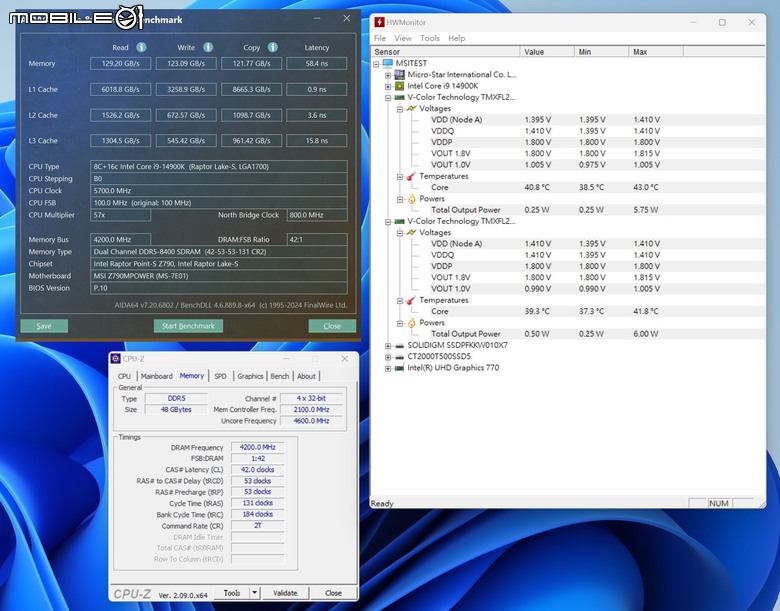Switch to the About tab in CPU-Z

pos(306,376)
